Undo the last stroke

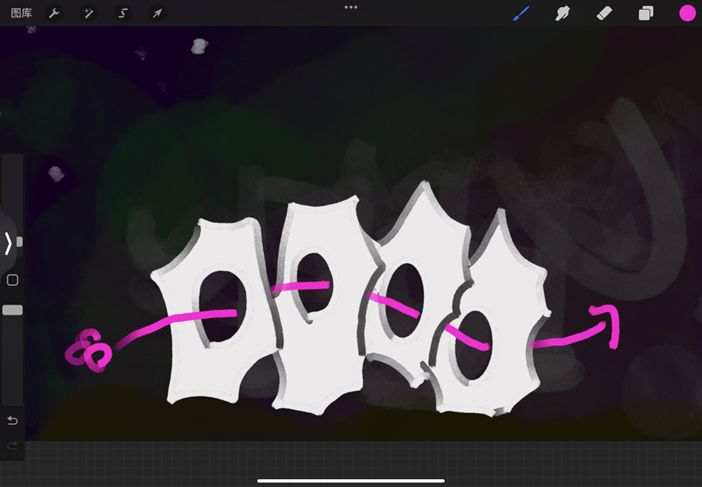pyautogui.click(x=13, y=421)
